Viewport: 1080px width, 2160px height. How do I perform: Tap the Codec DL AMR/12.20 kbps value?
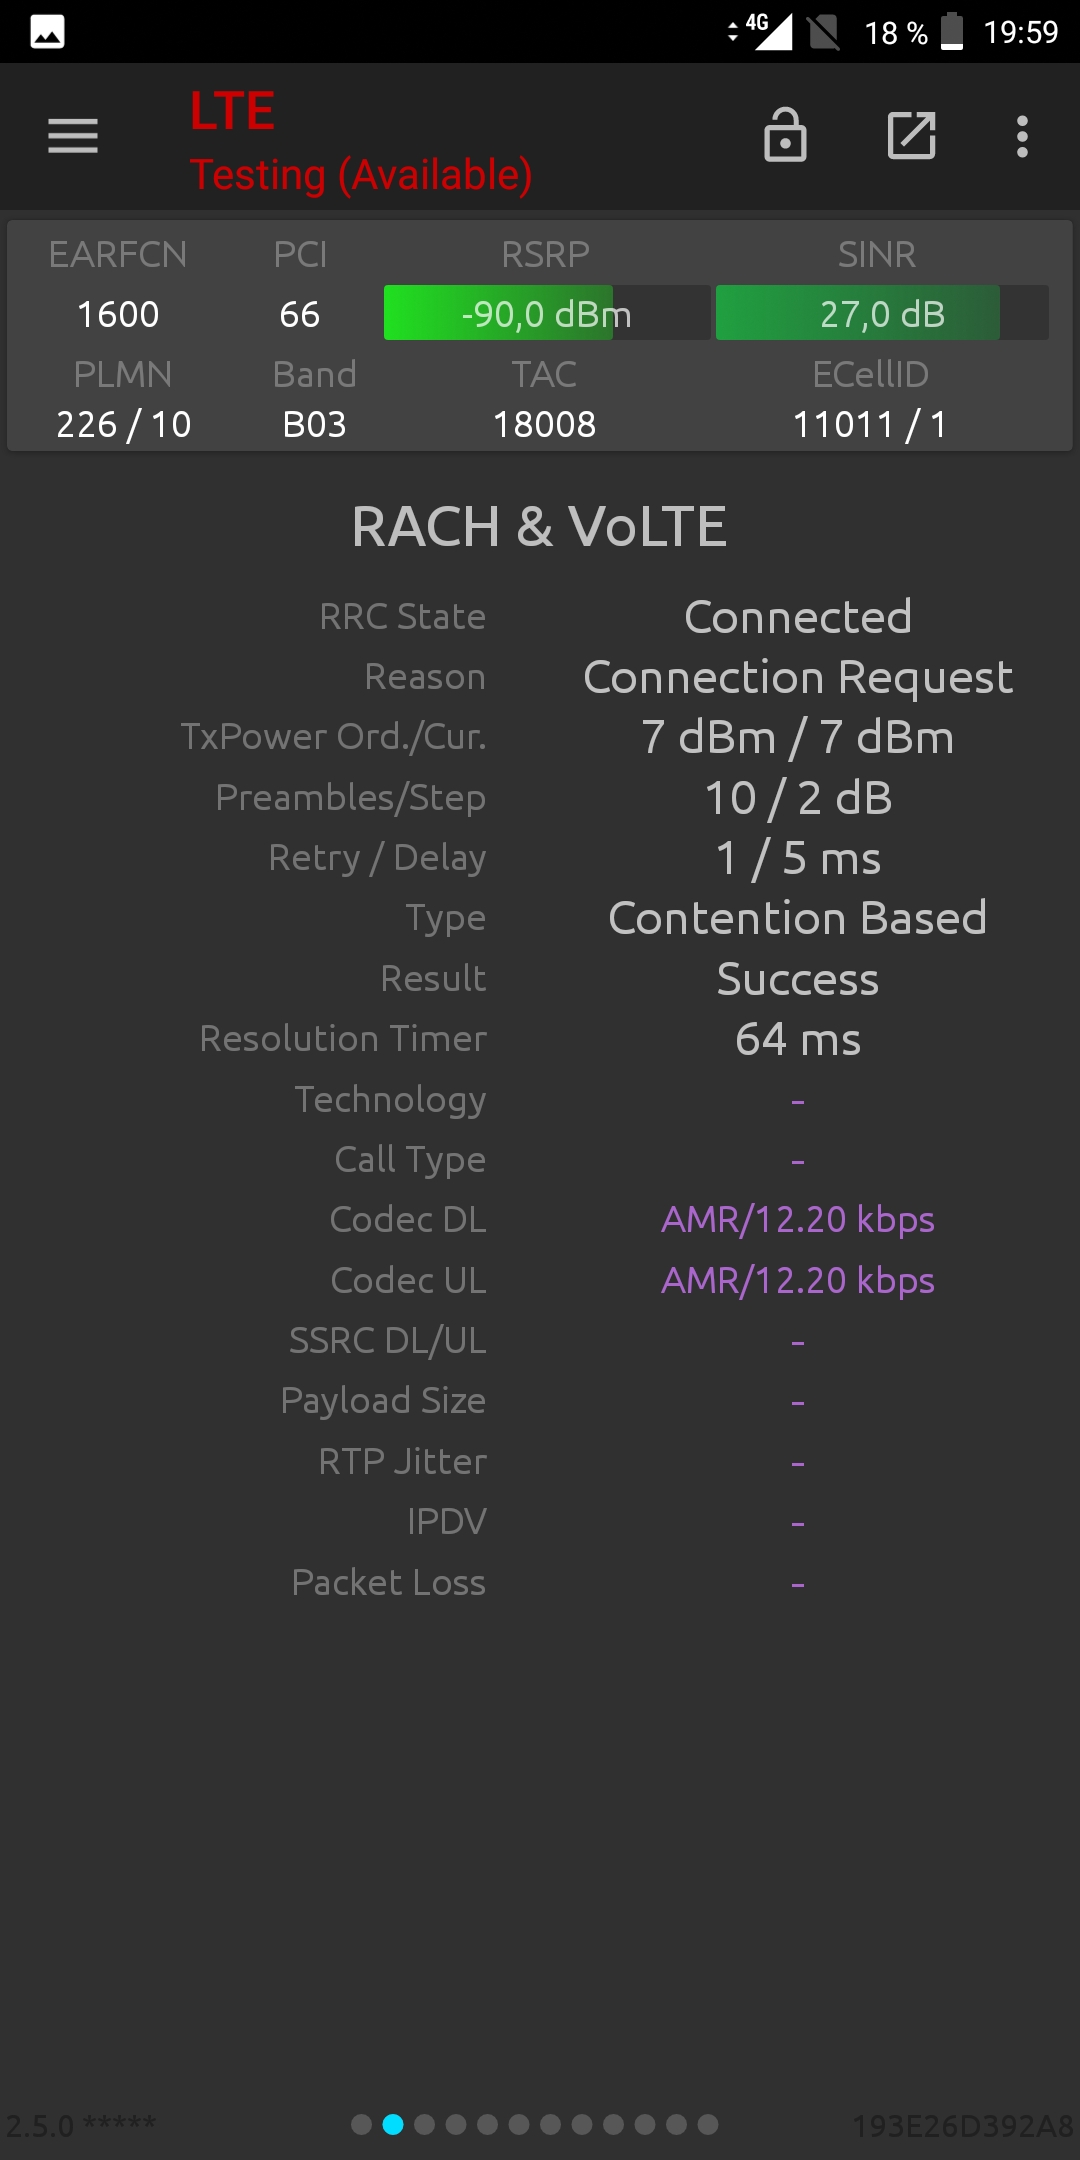(798, 1220)
